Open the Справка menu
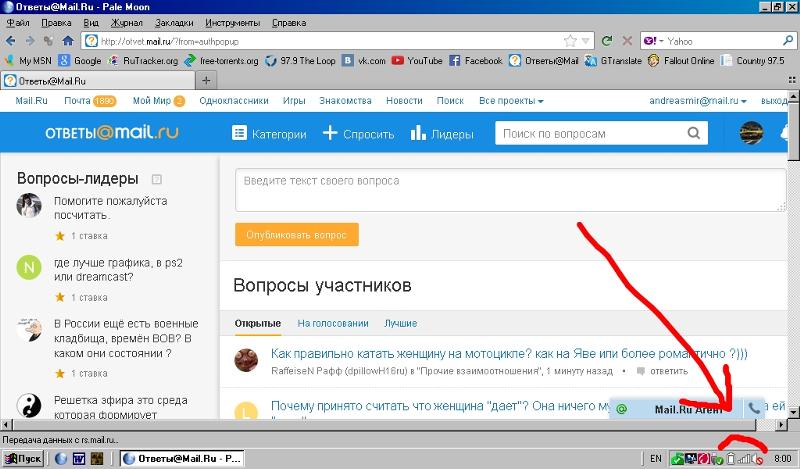This screenshot has width=800, height=469. click(289, 22)
